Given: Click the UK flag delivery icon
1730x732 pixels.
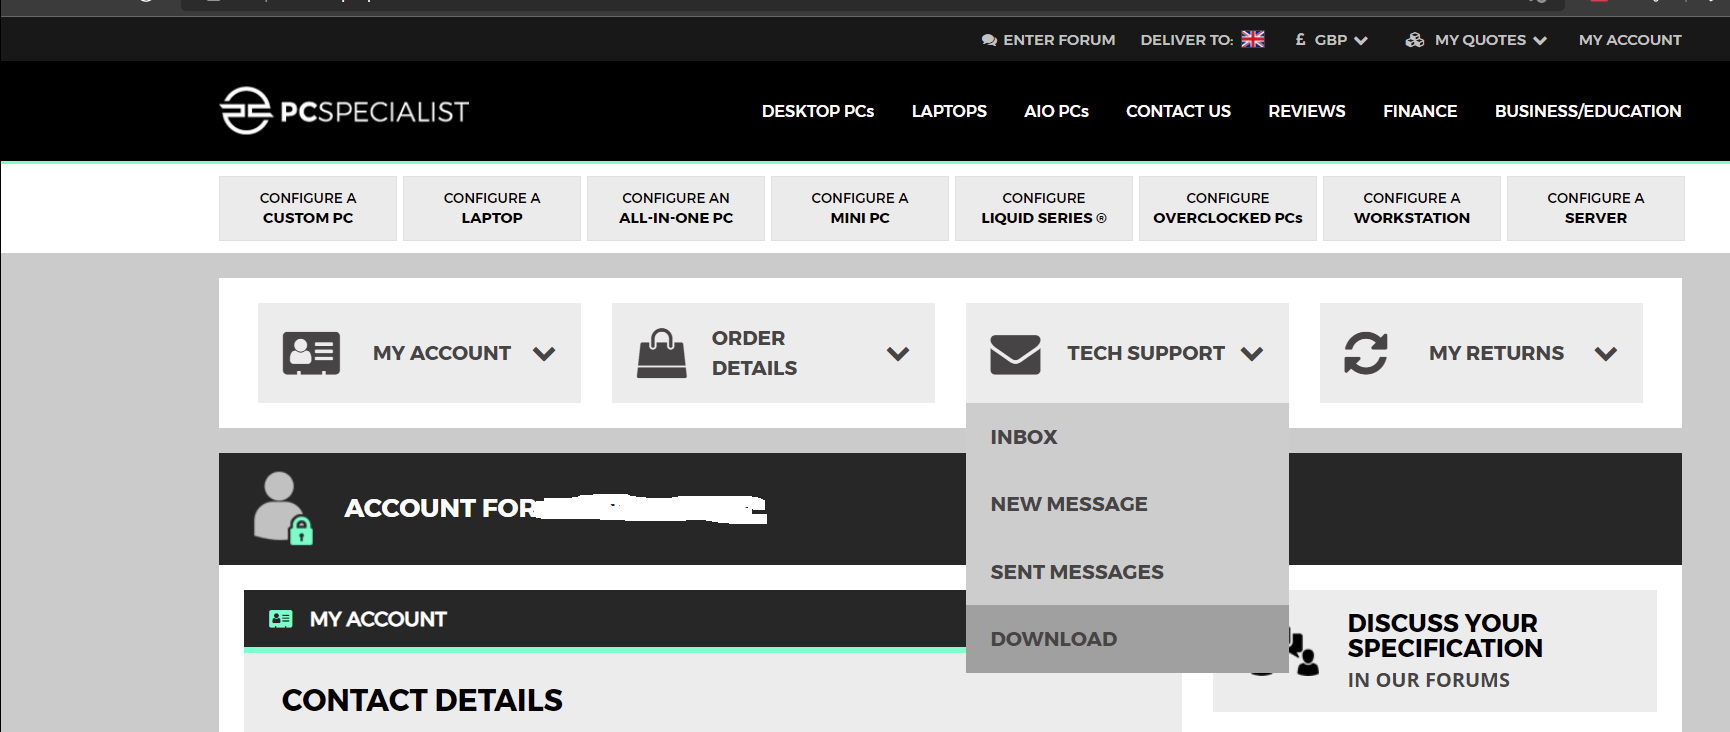Looking at the screenshot, I should (x=1253, y=39).
